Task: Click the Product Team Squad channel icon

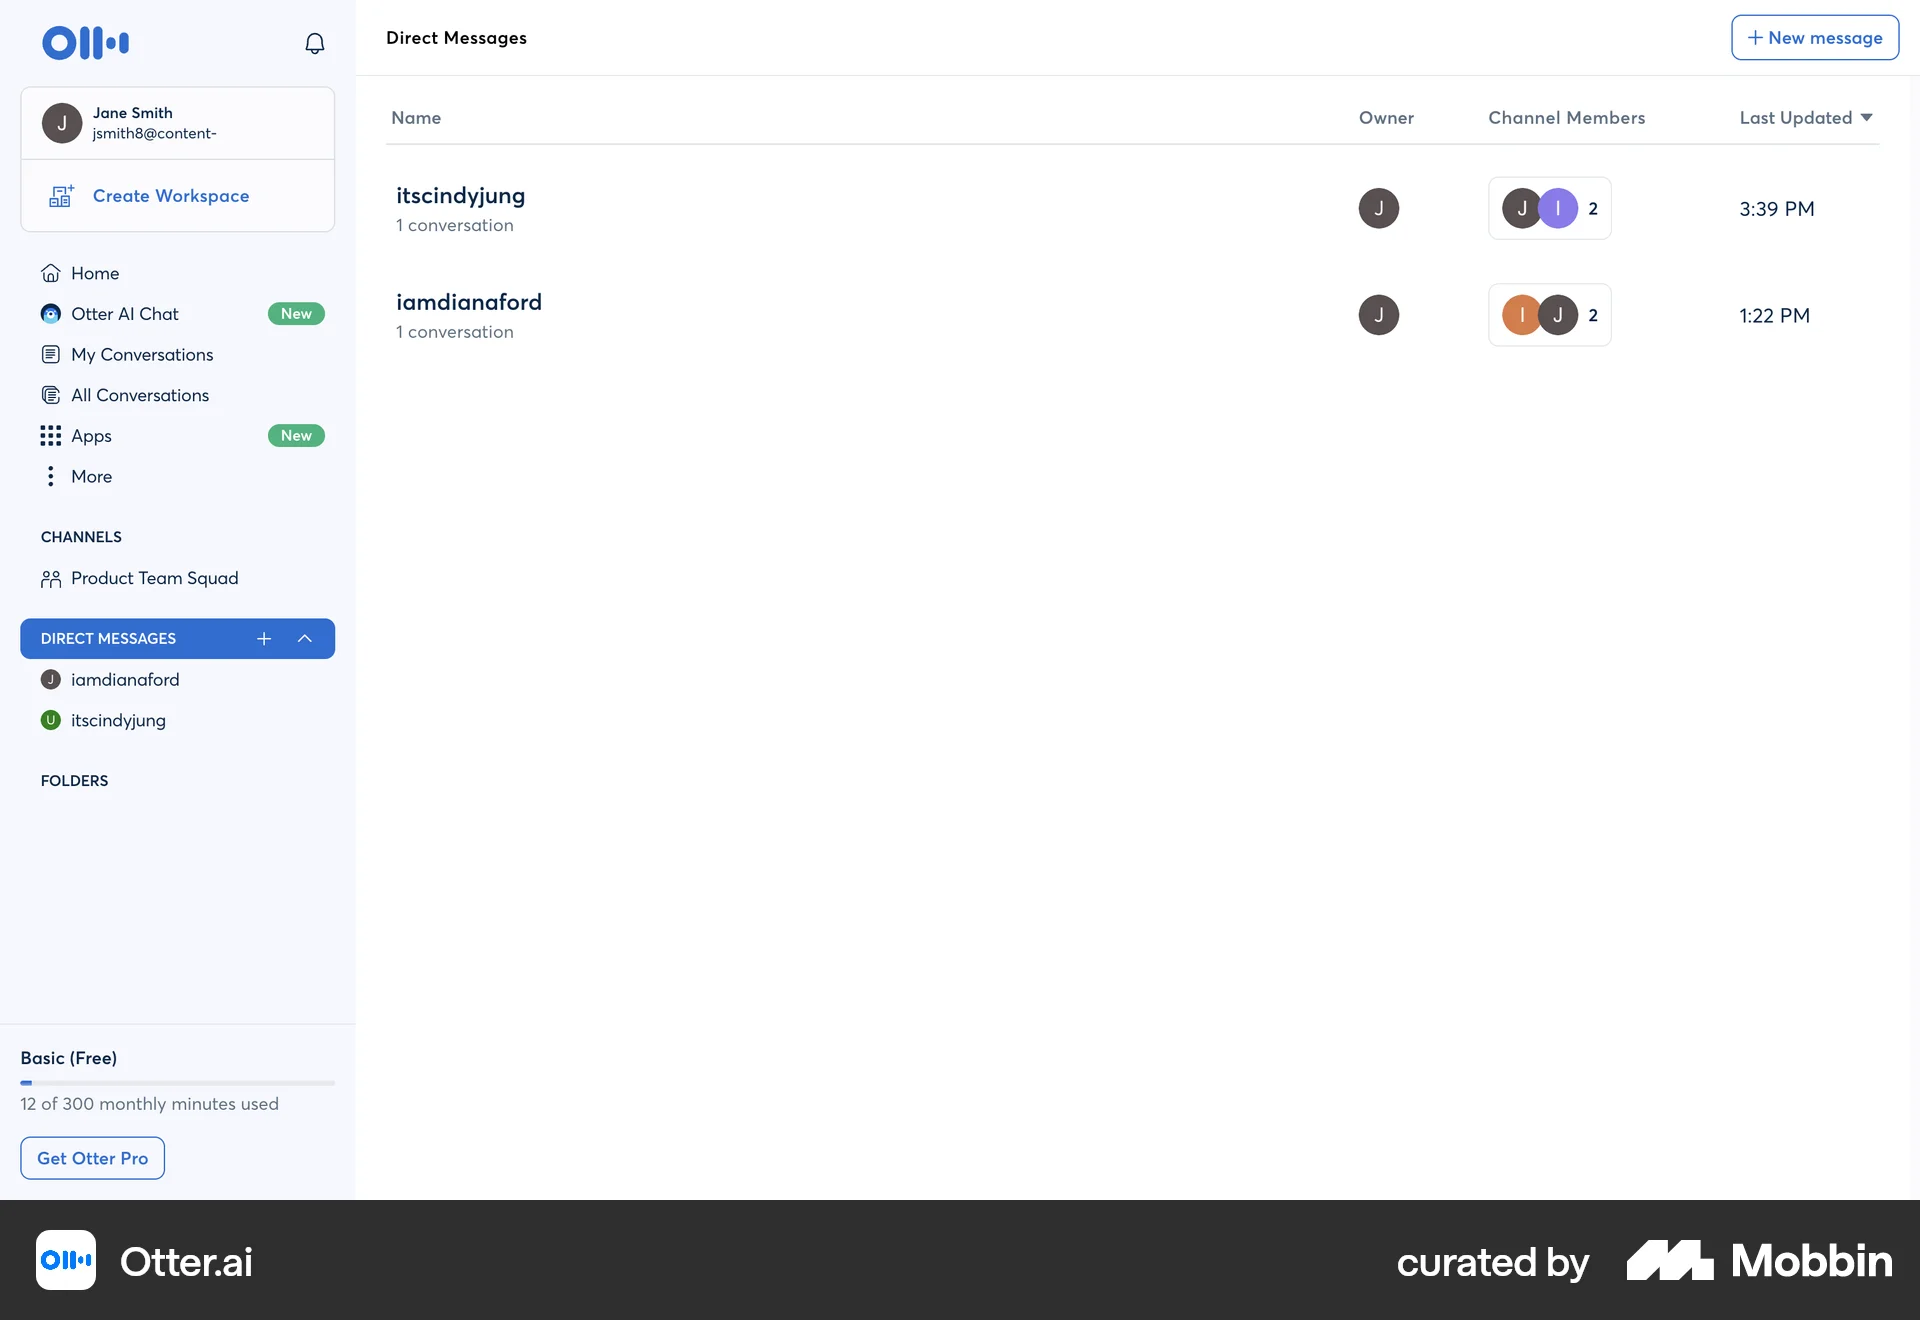Action: pos(50,578)
